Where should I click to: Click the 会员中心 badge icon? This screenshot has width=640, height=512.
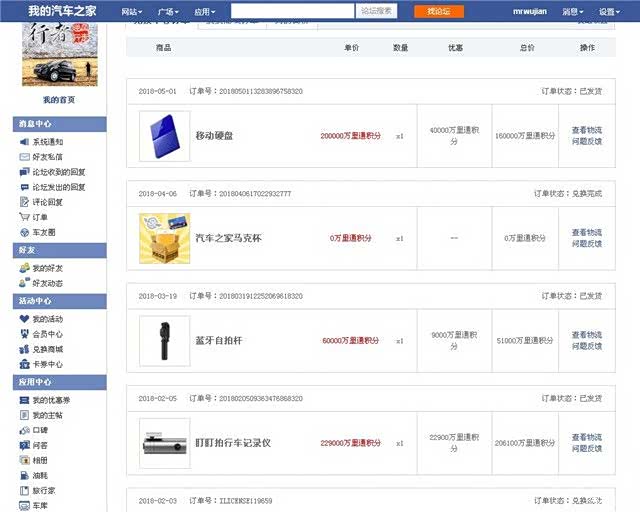click(24, 334)
